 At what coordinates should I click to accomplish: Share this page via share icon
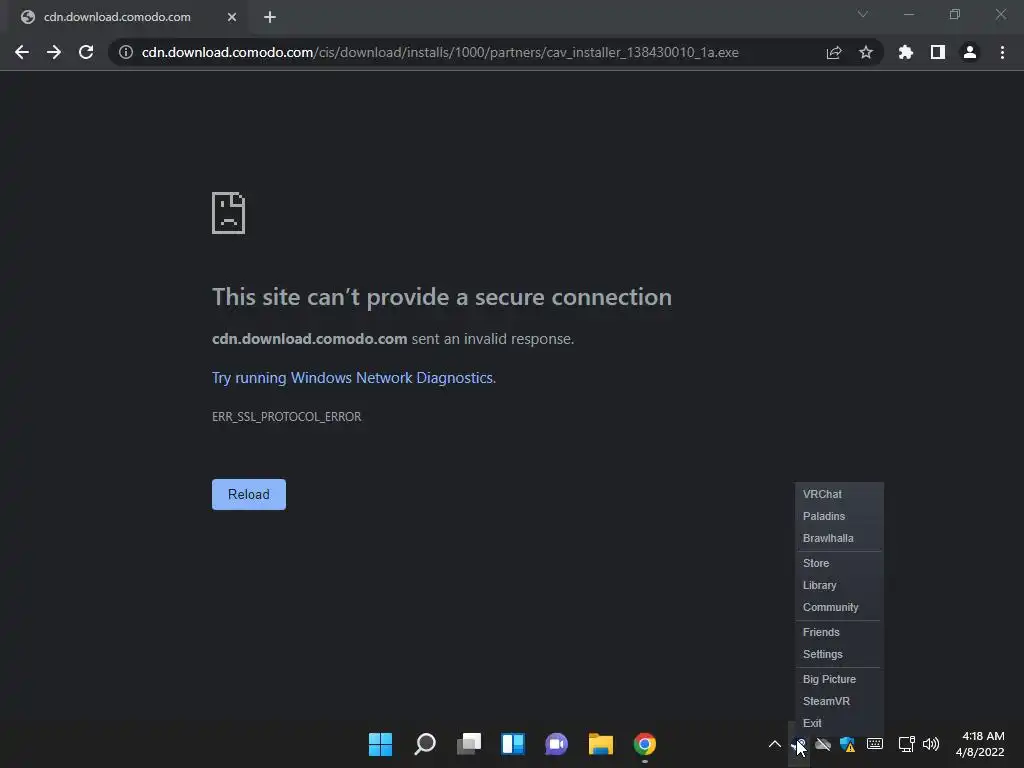click(834, 52)
